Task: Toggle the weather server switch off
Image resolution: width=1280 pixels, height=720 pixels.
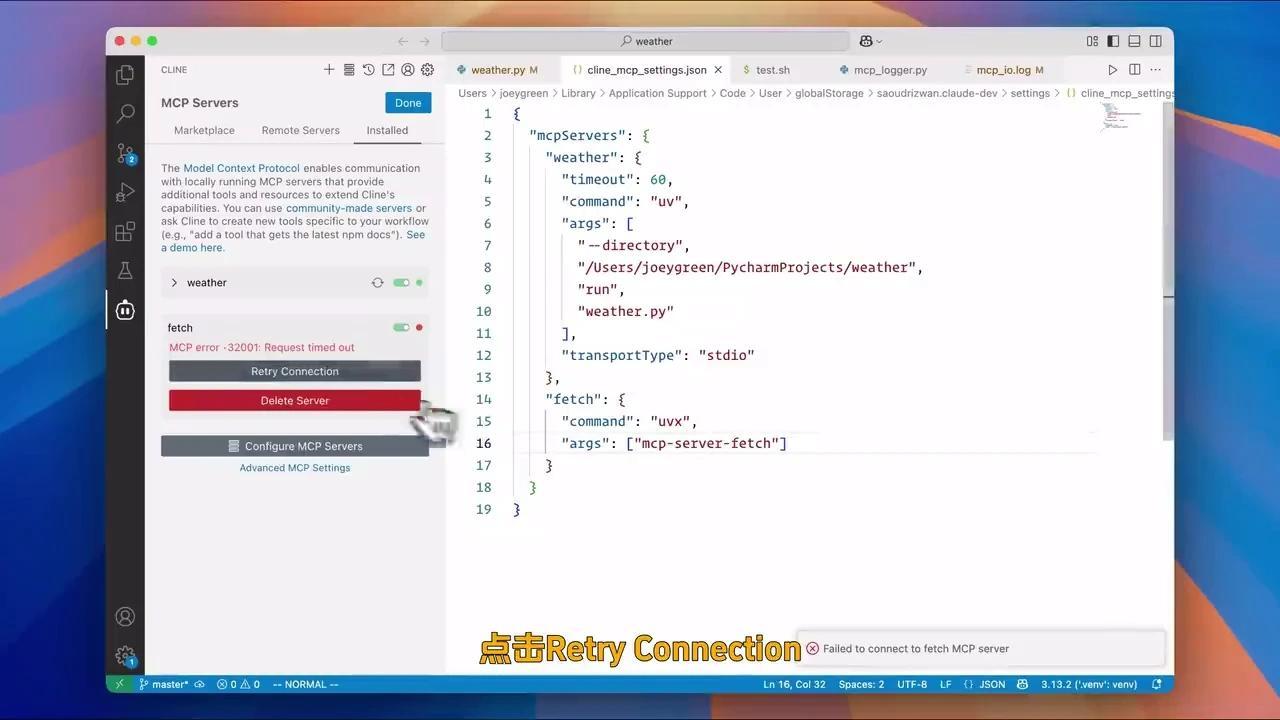Action: tap(401, 283)
